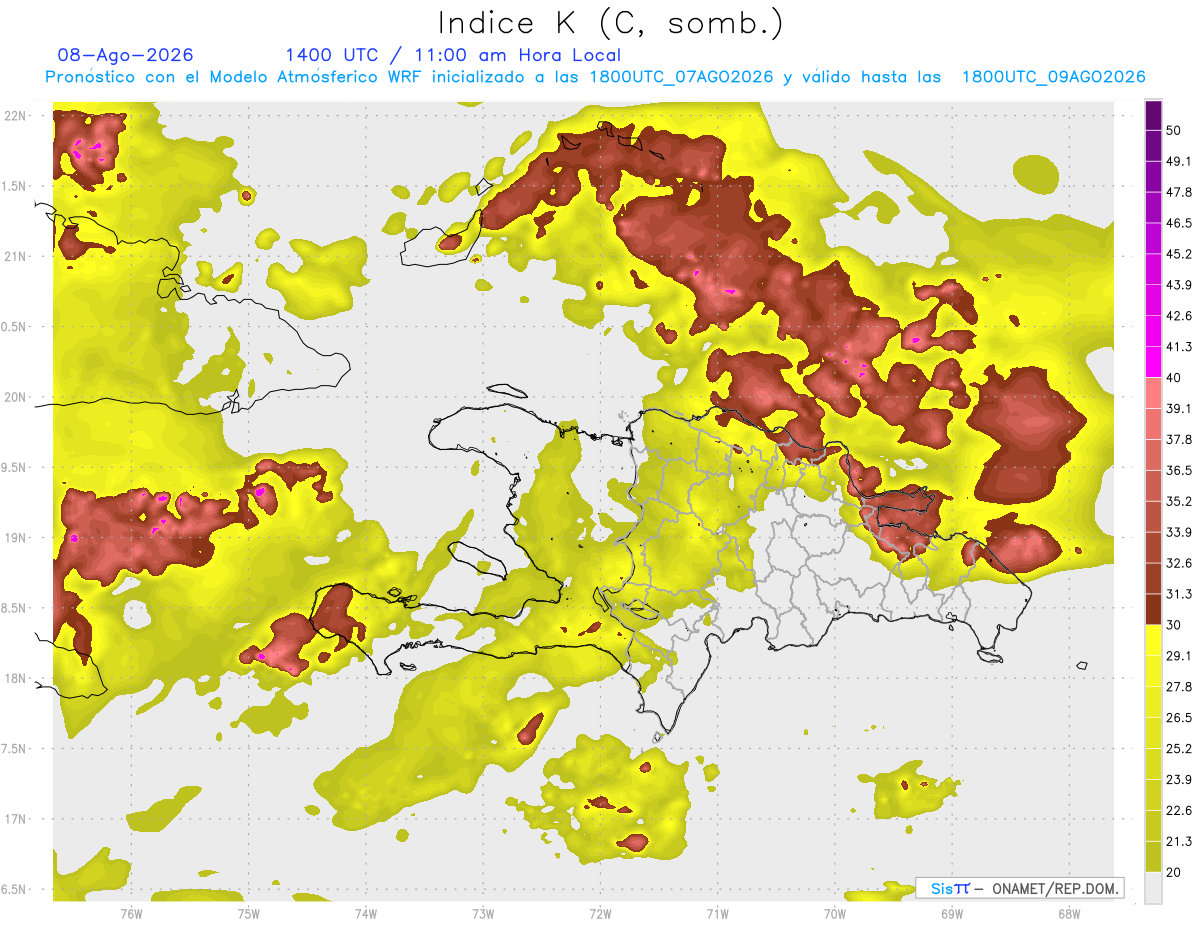This screenshot has width=1200, height=927.
Task: Click the '69W' longitude label
Action: pos(951,913)
